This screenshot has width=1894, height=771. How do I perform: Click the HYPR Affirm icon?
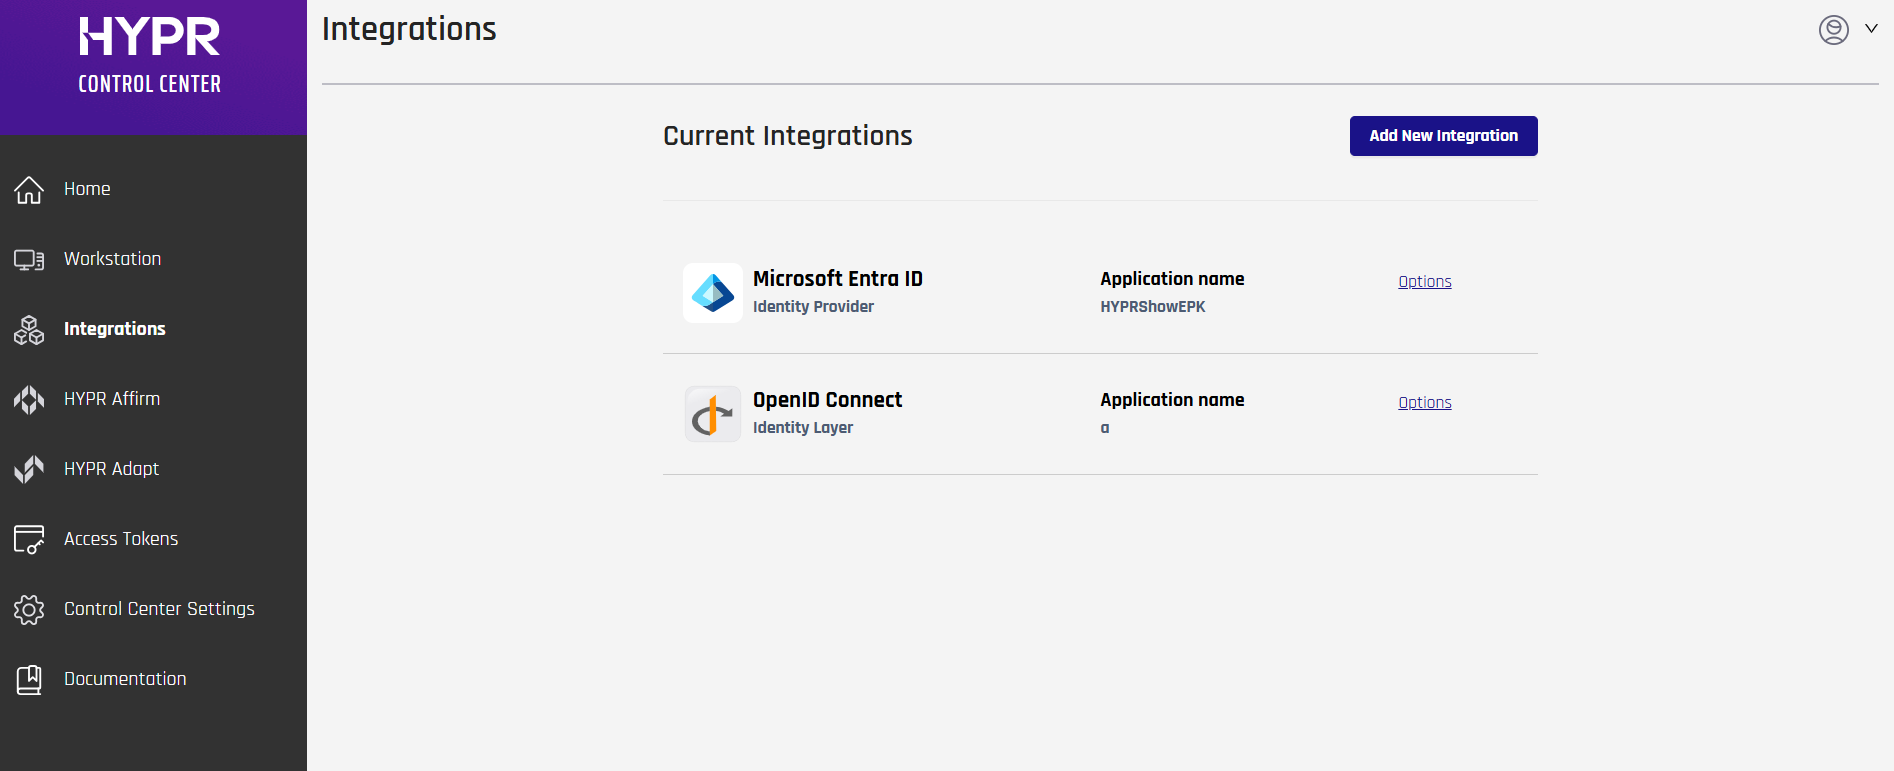[29, 400]
